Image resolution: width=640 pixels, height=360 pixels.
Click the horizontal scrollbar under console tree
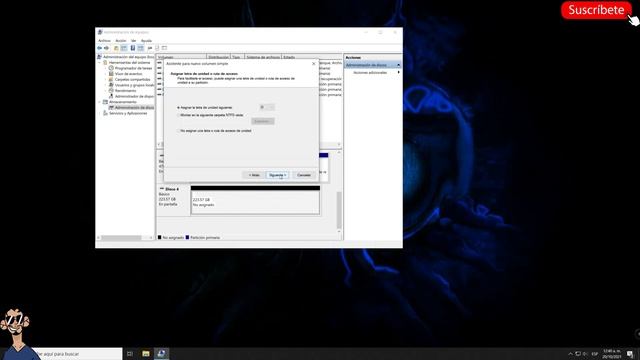pos(121,238)
